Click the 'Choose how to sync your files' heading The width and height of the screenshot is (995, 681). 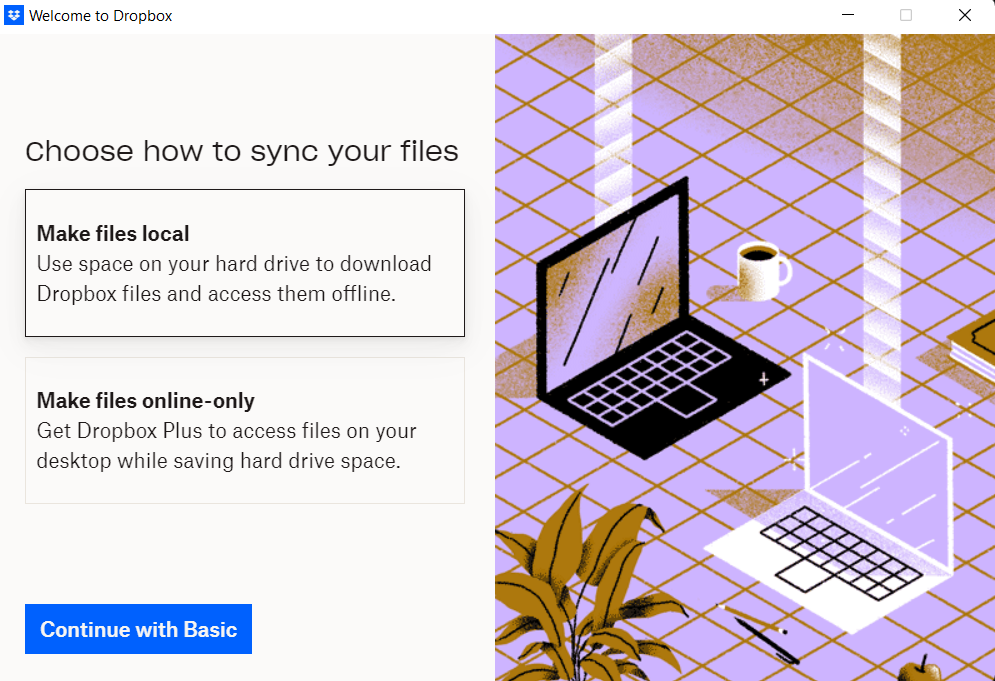[x=242, y=152]
